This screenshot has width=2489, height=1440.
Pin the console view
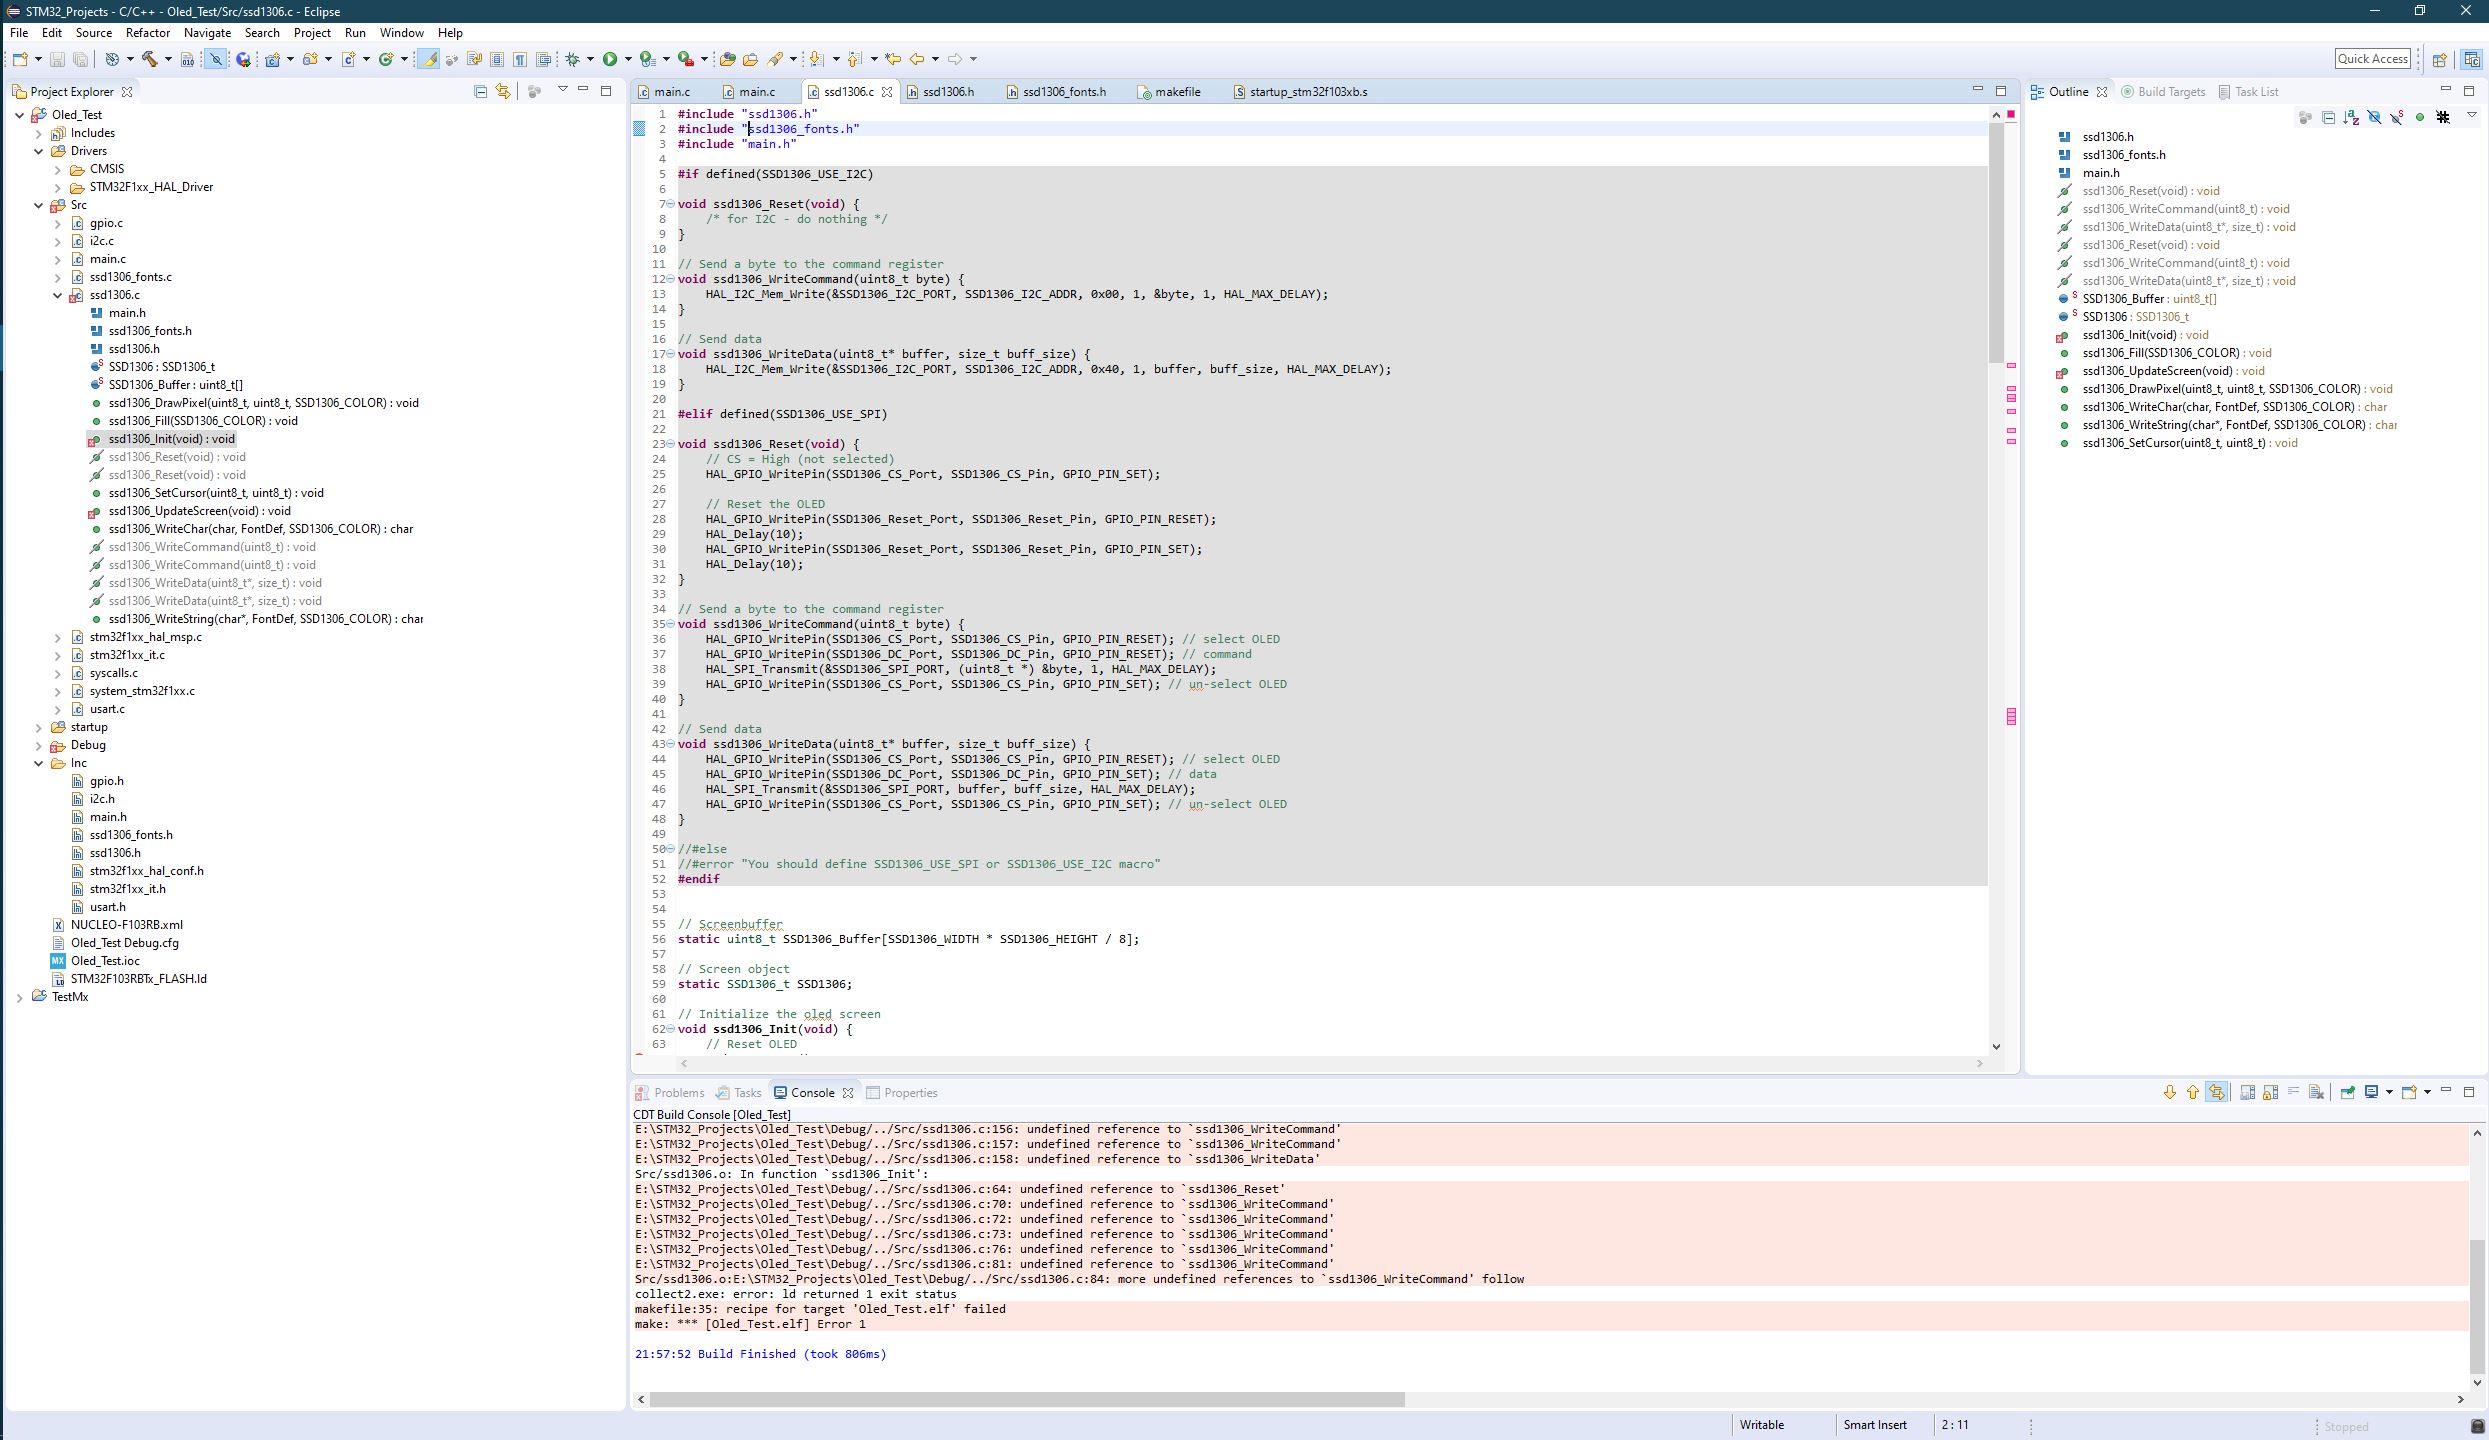click(x=2347, y=1092)
